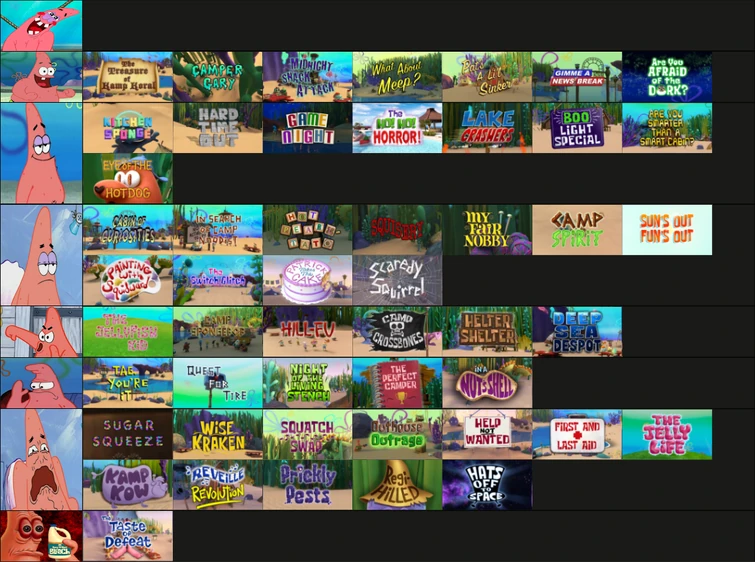Image resolution: width=755 pixels, height=562 pixels.
Task: Click the Hot Pearl-tato title card
Action: pyautogui.click(x=308, y=230)
